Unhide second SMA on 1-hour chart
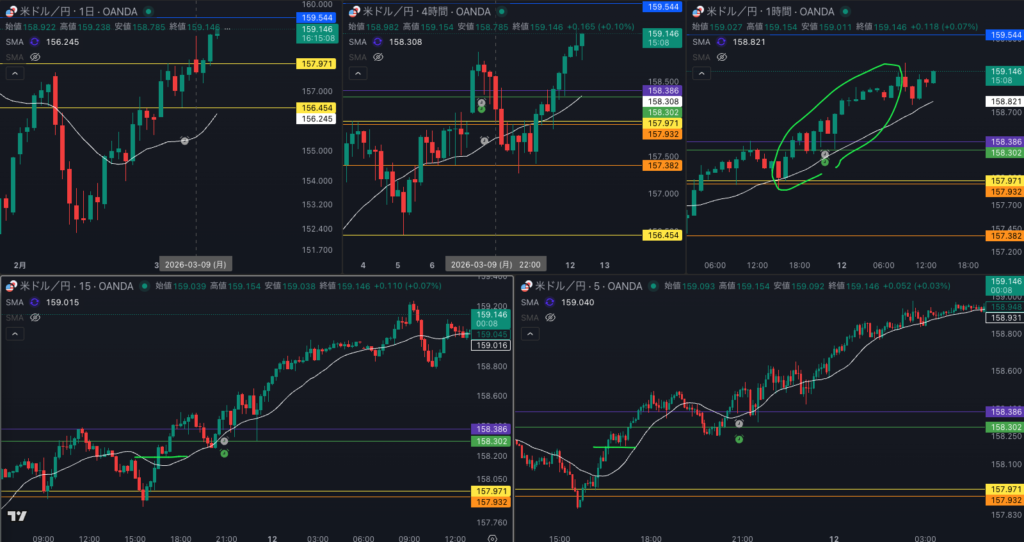1024x542 pixels. [x=722, y=58]
